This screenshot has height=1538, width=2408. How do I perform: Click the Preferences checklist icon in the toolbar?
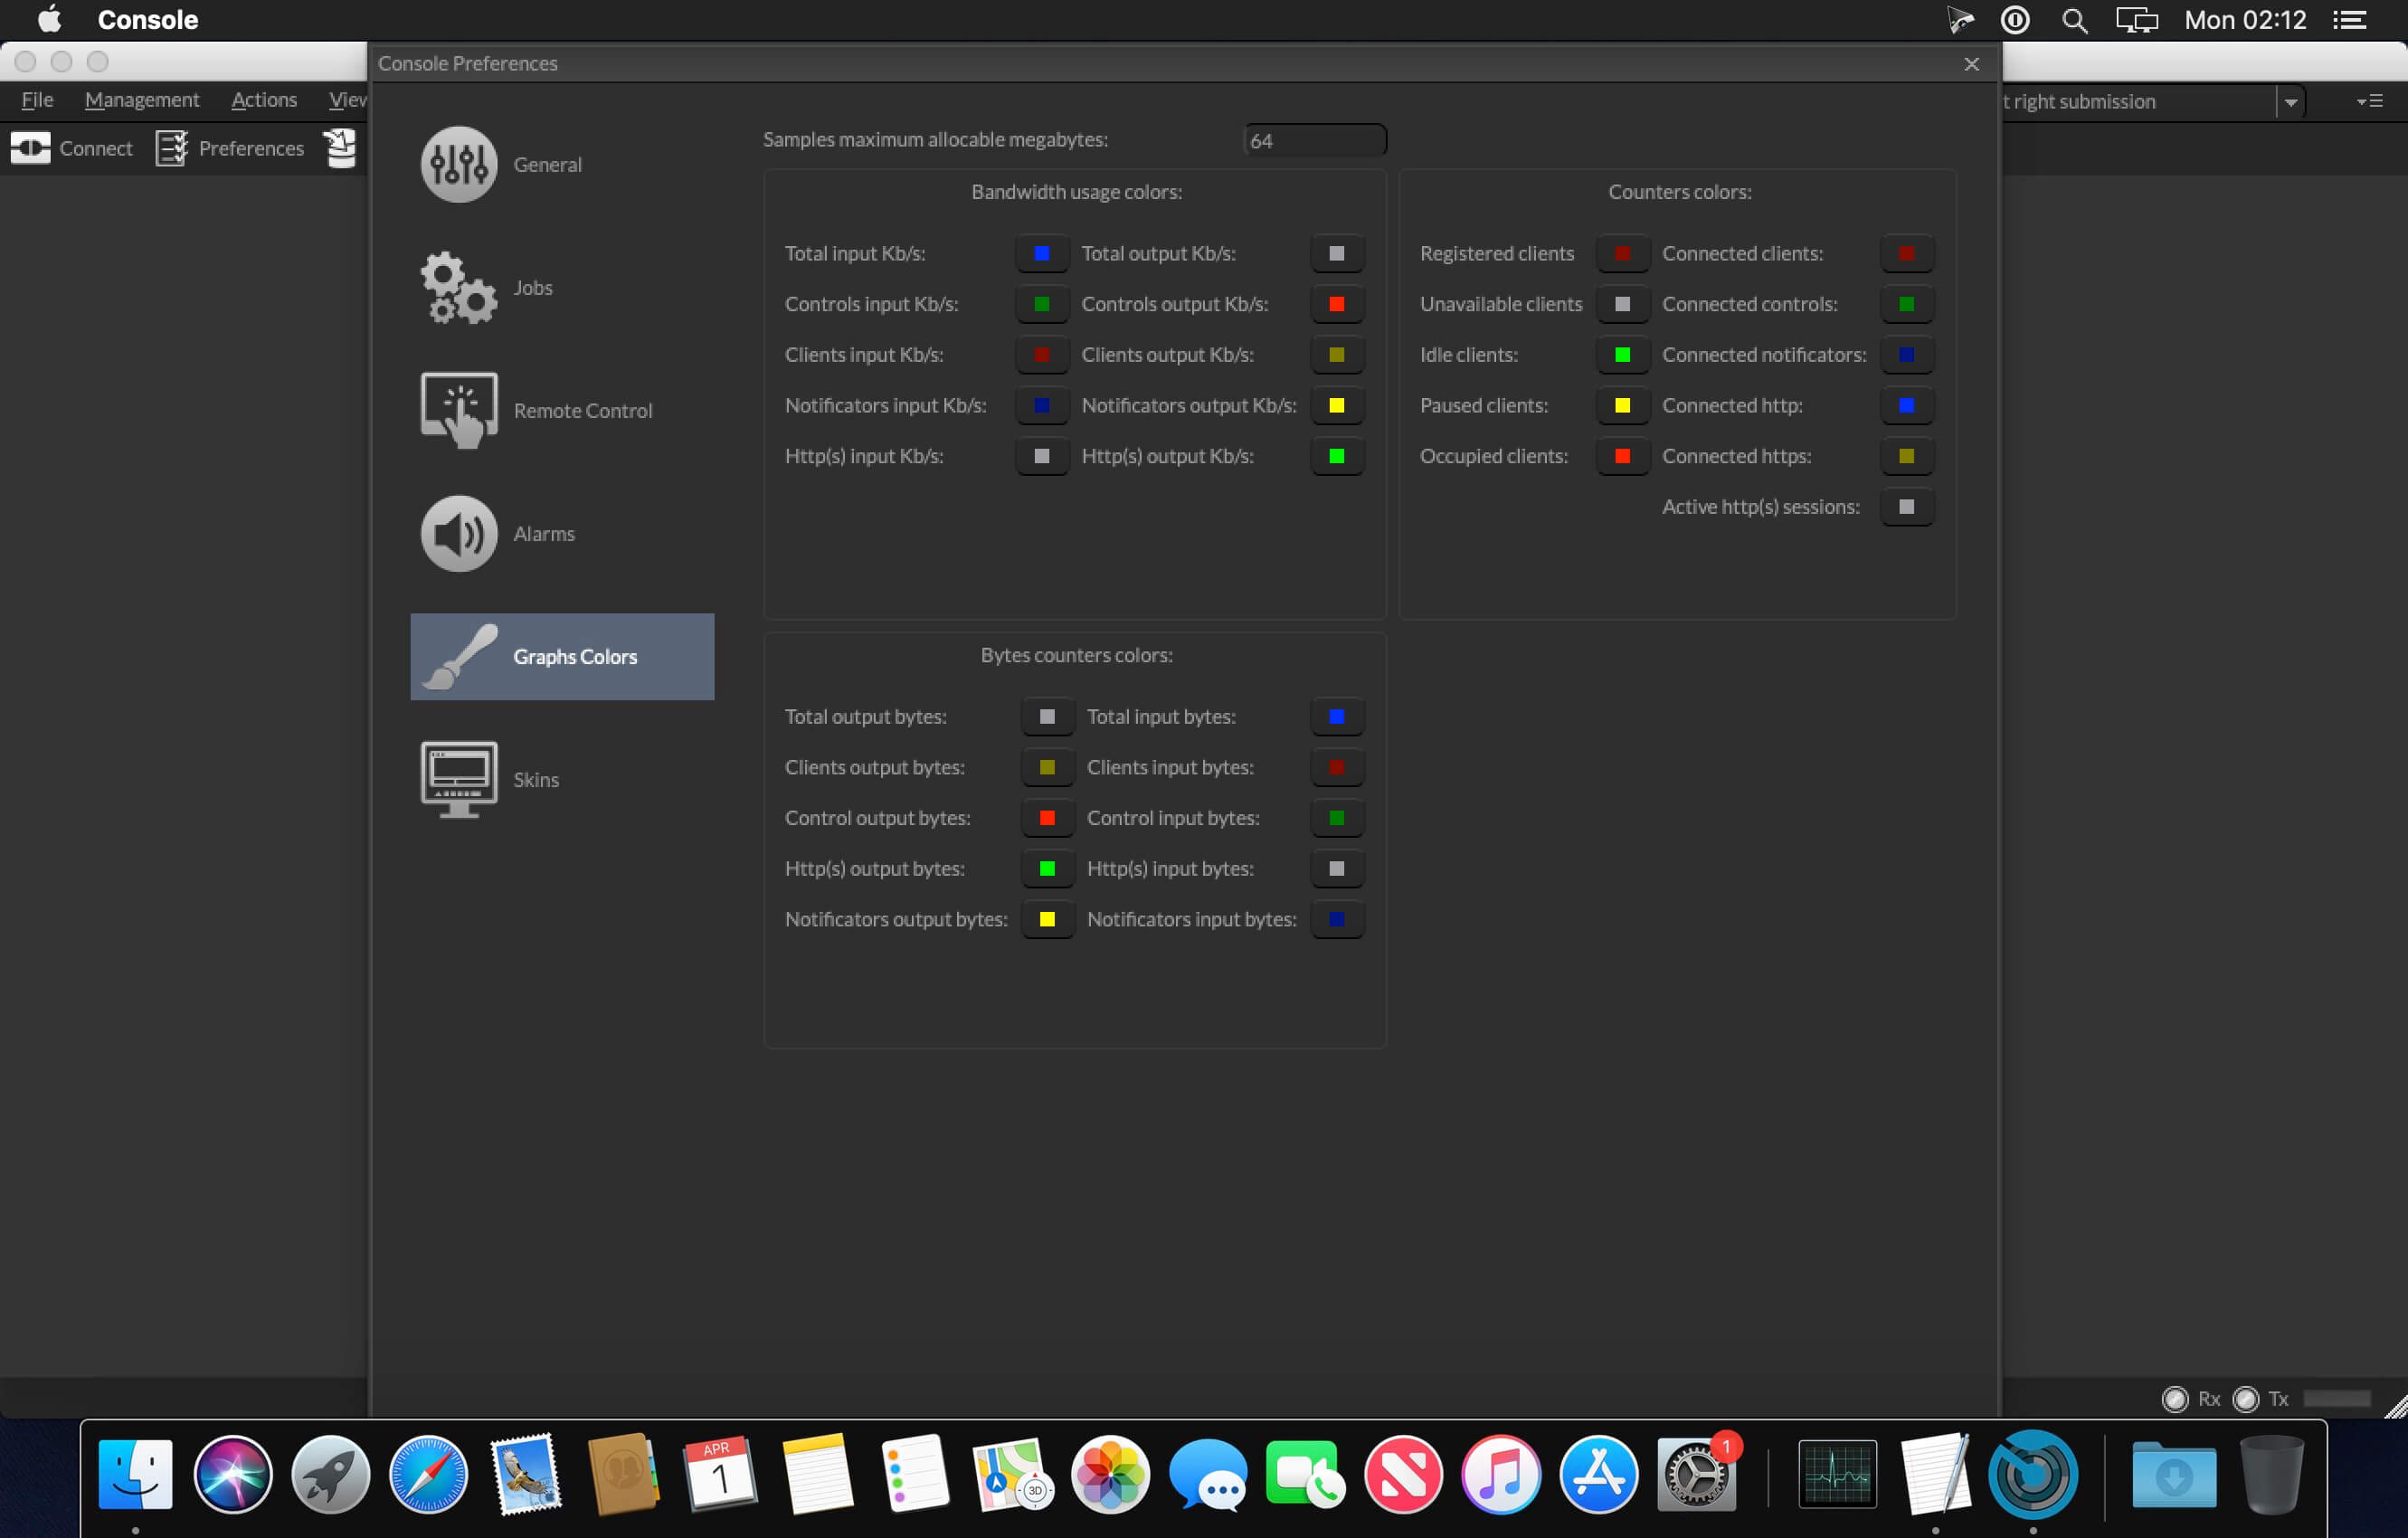[x=171, y=147]
